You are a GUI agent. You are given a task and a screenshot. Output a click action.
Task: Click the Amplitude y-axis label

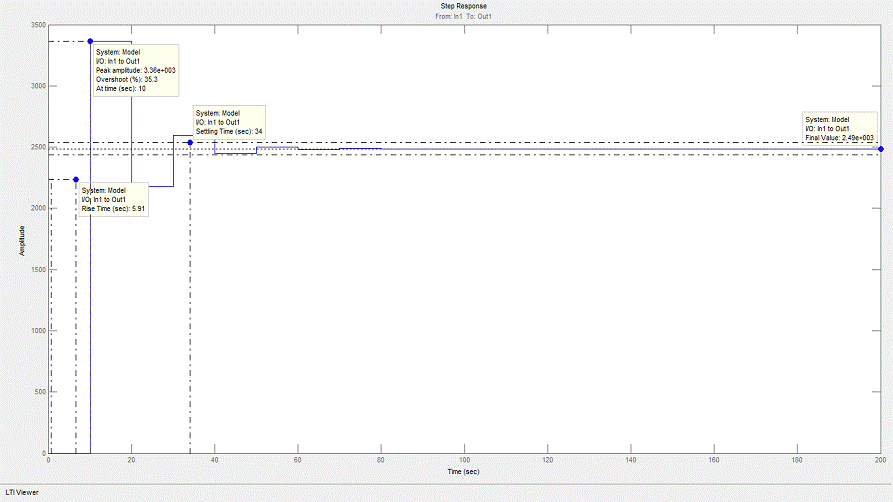[x=22, y=239]
